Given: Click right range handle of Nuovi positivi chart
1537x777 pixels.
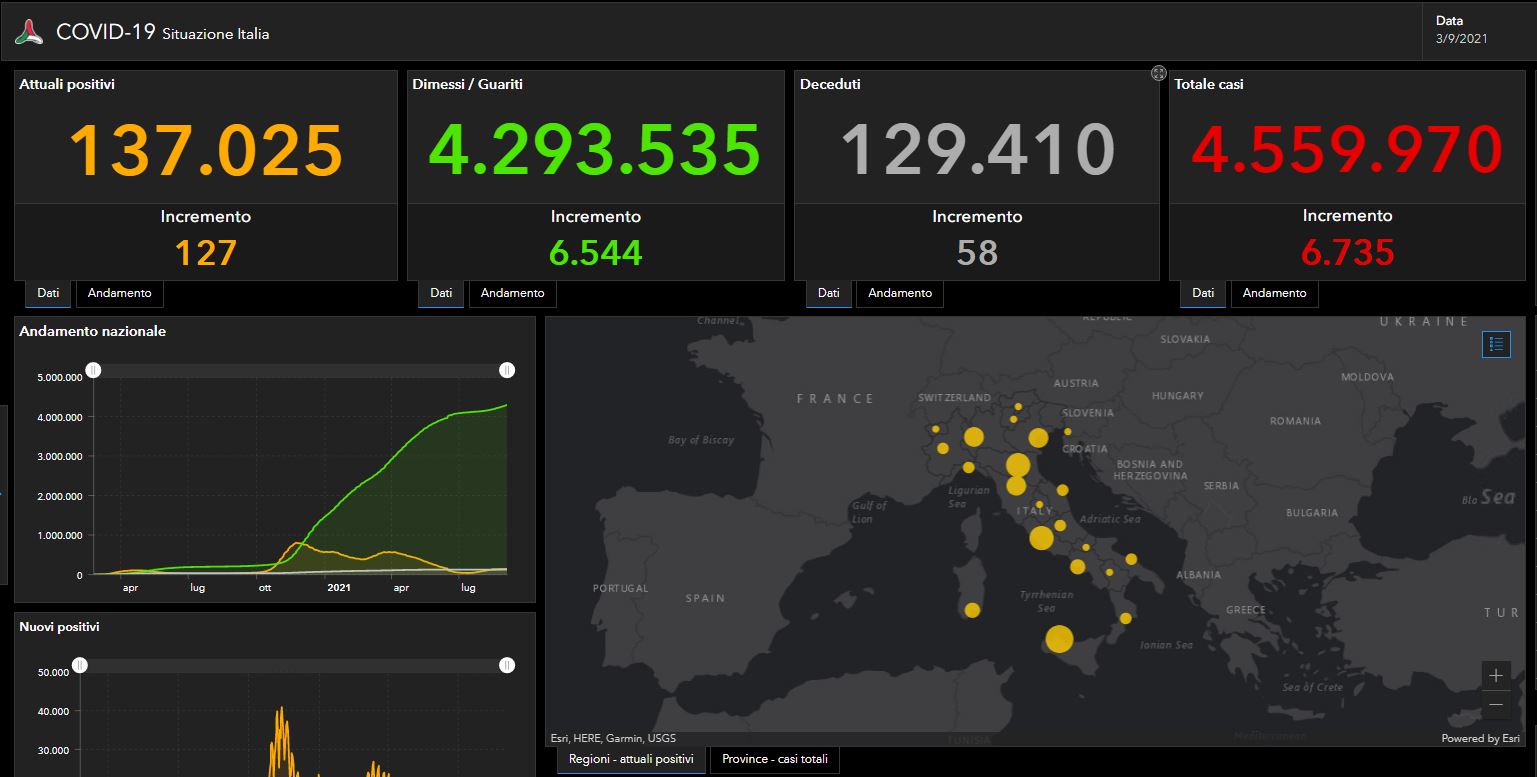Looking at the screenshot, I should (x=507, y=665).
